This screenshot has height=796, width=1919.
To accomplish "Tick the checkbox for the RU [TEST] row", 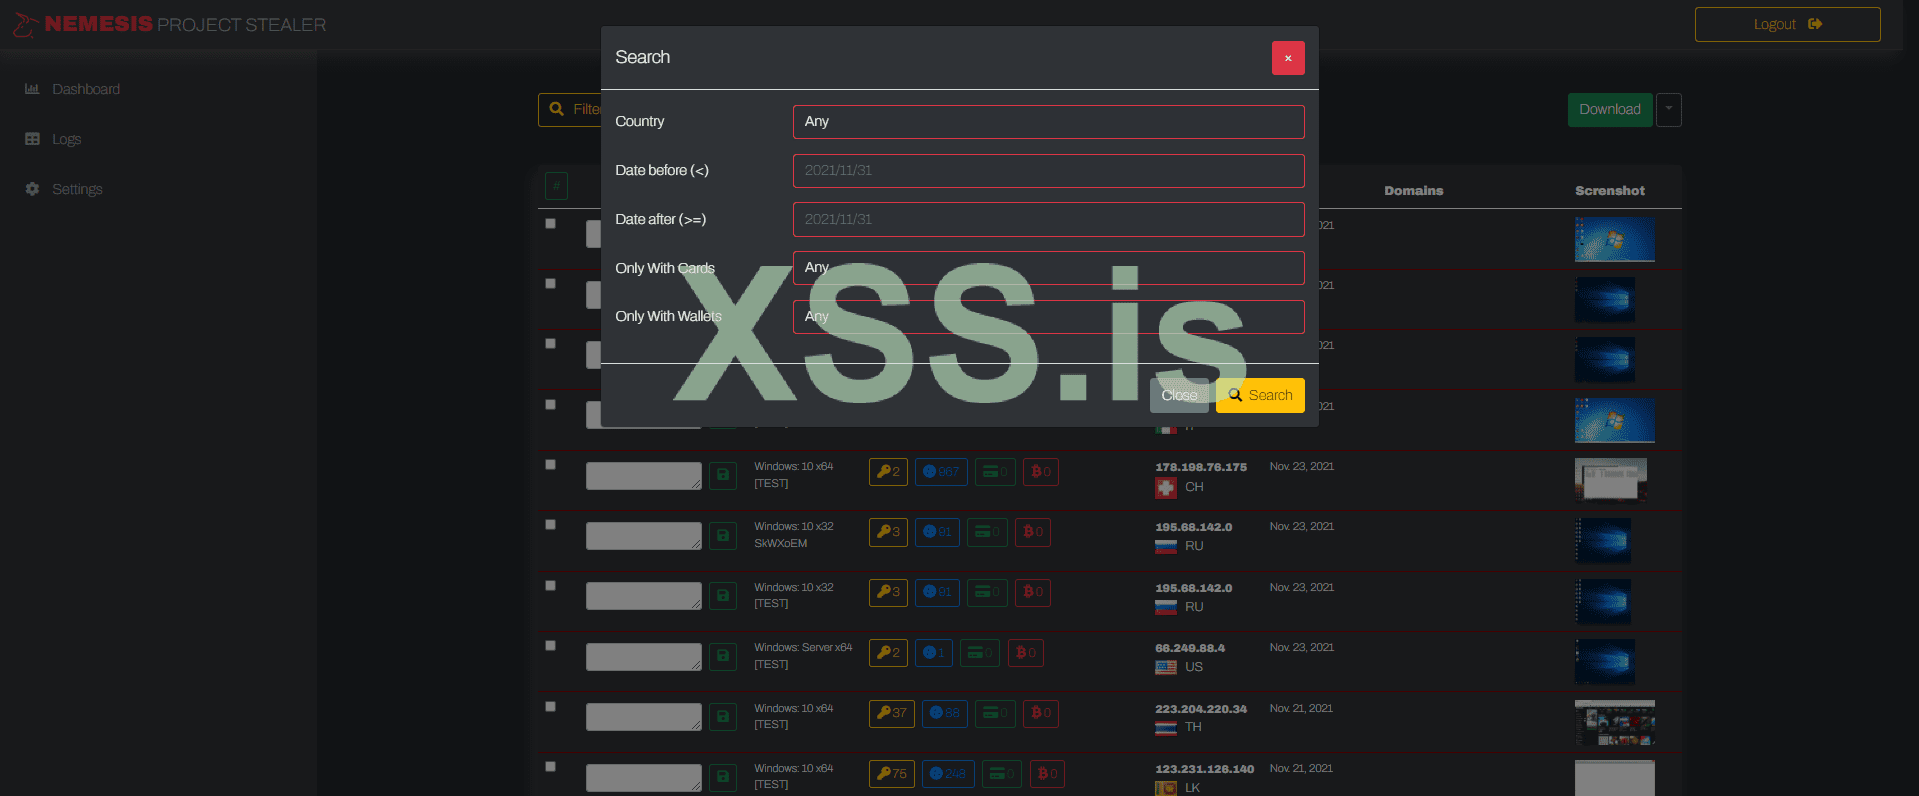I will click(550, 585).
